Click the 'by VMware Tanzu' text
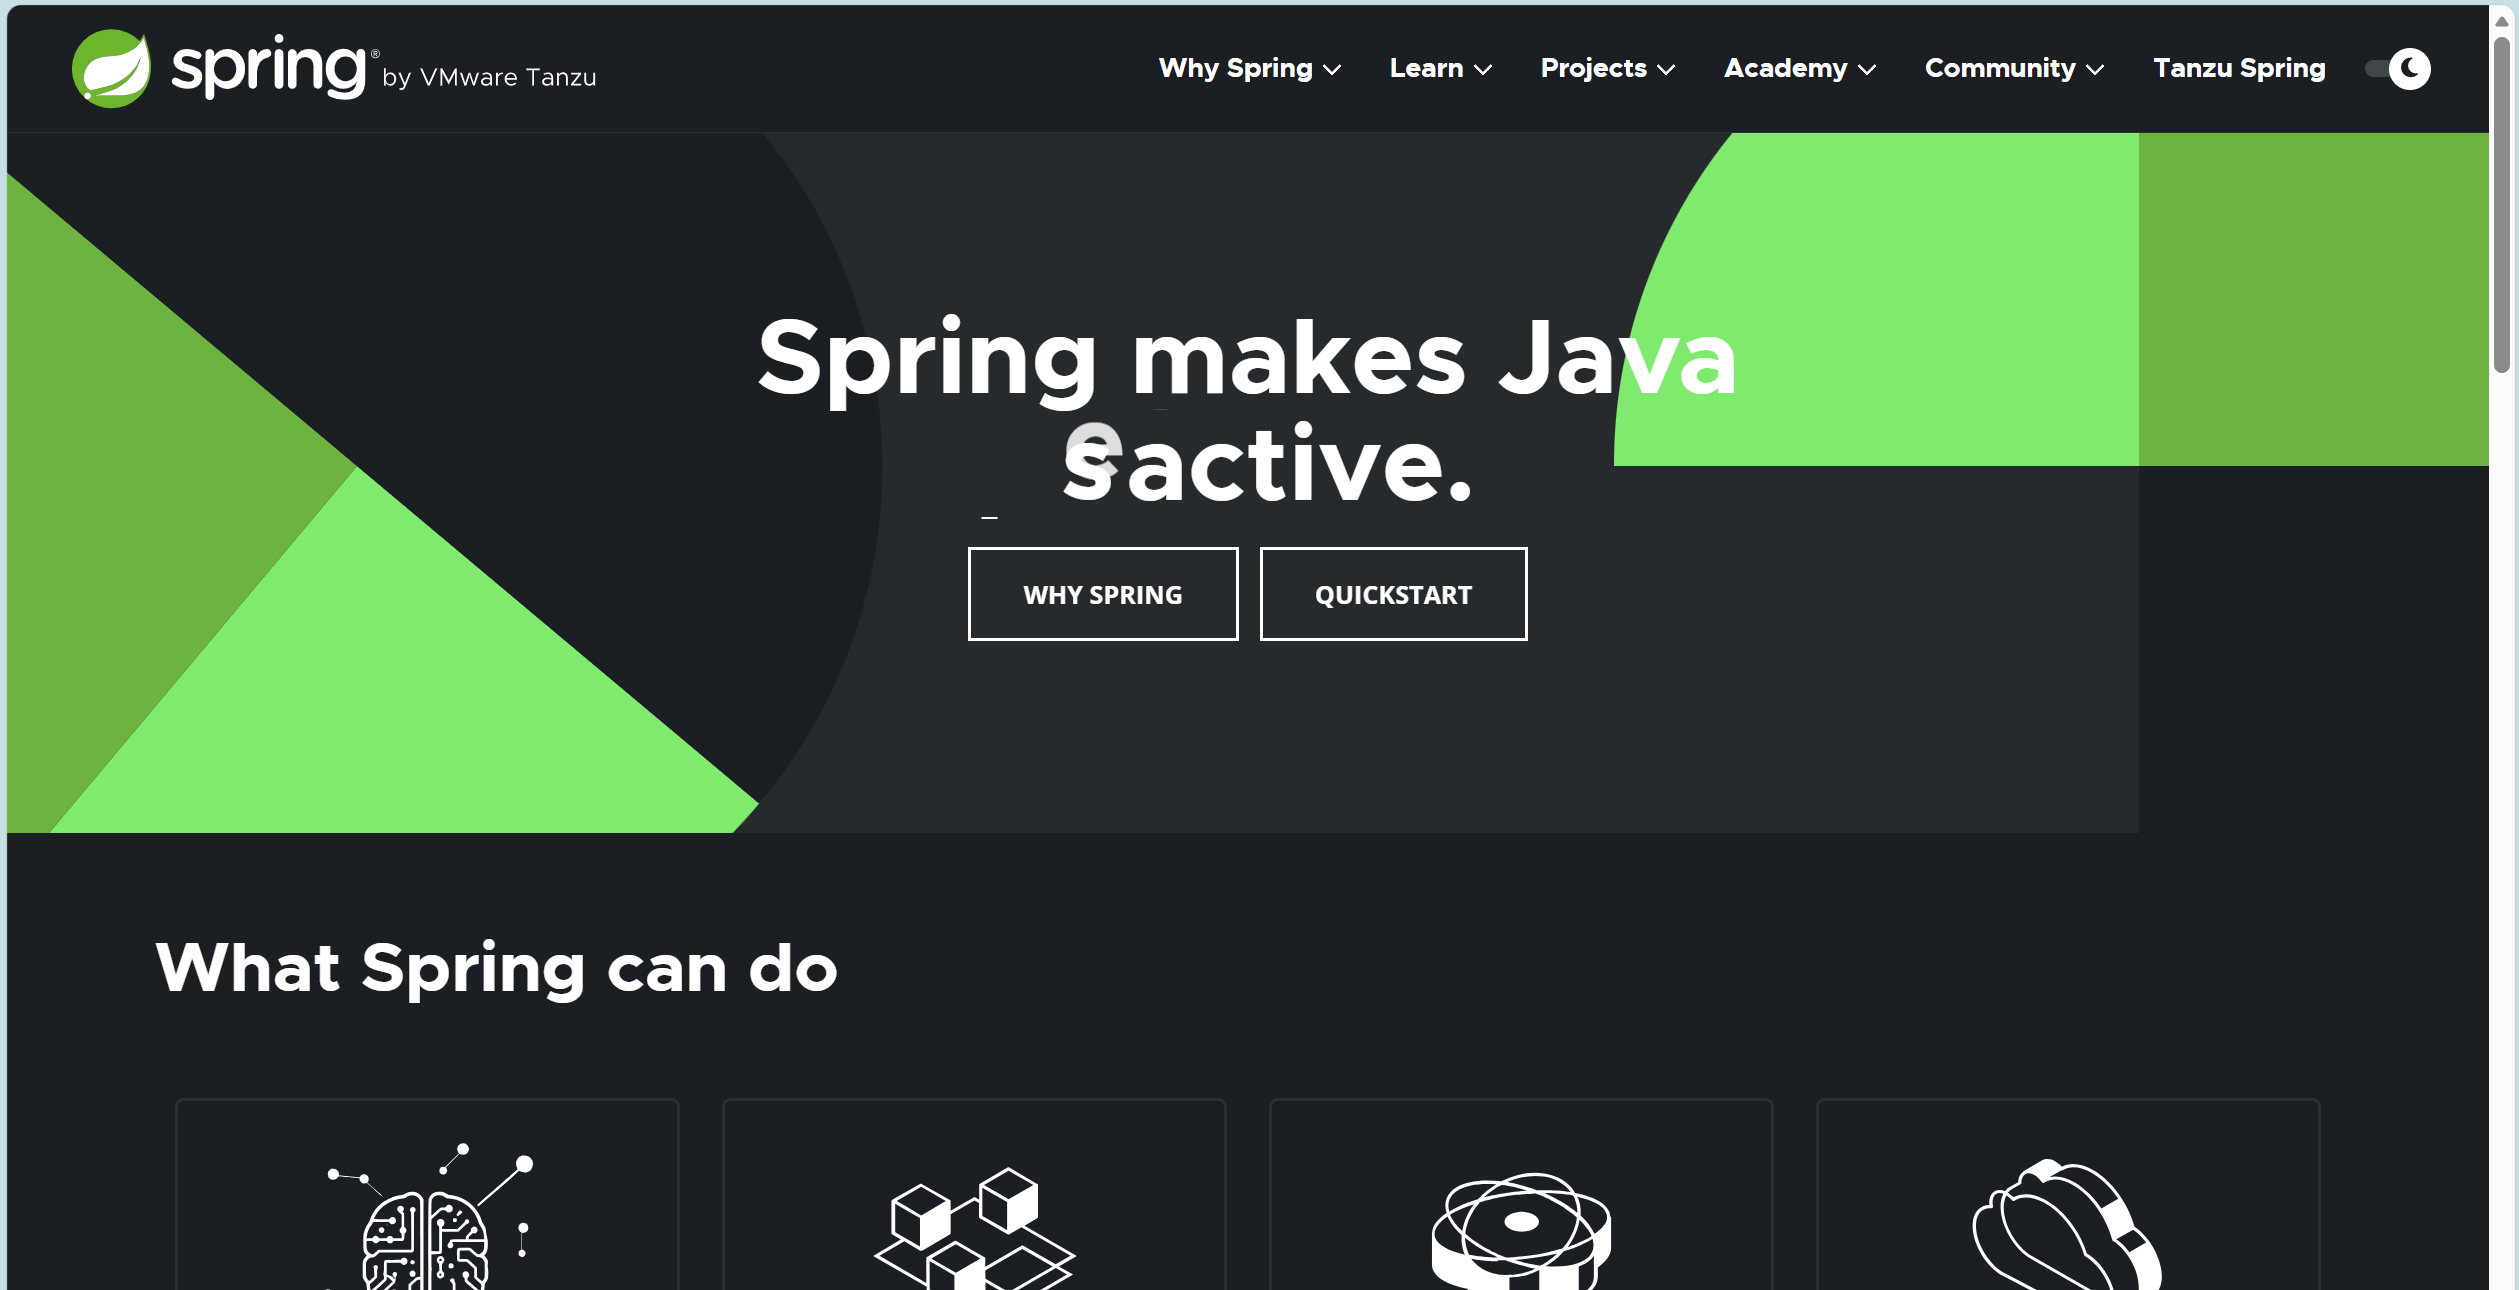This screenshot has height=1290, width=2519. point(489,78)
